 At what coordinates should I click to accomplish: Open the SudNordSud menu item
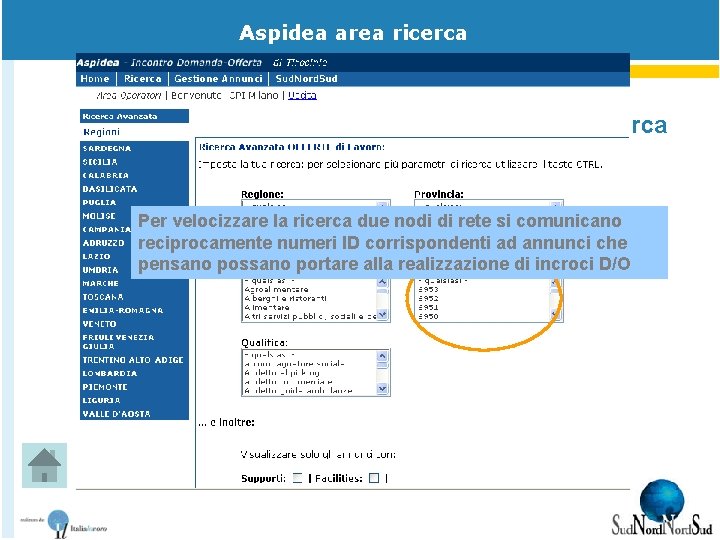(306, 79)
